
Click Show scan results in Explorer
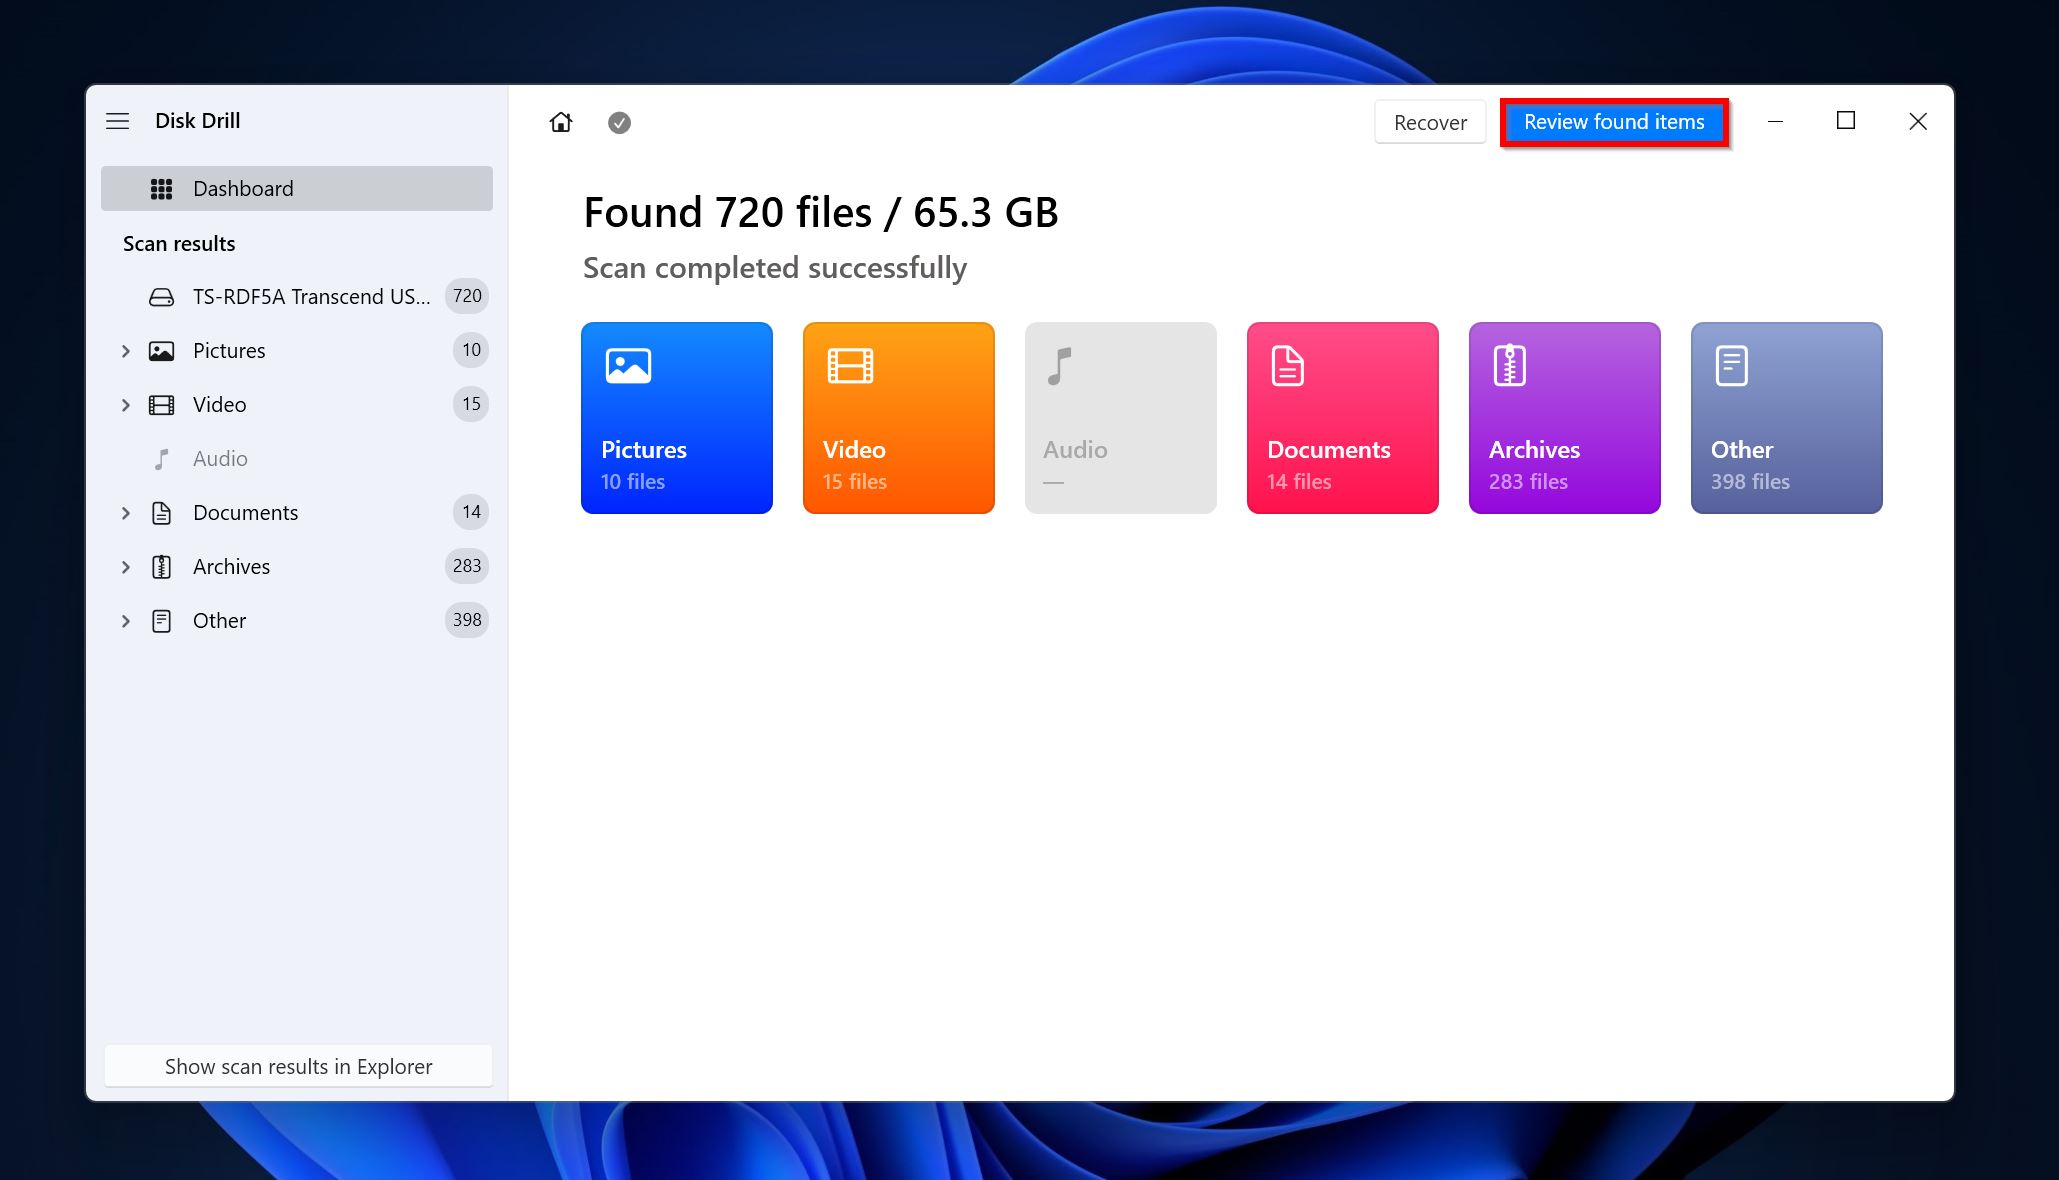click(x=298, y=1065)
